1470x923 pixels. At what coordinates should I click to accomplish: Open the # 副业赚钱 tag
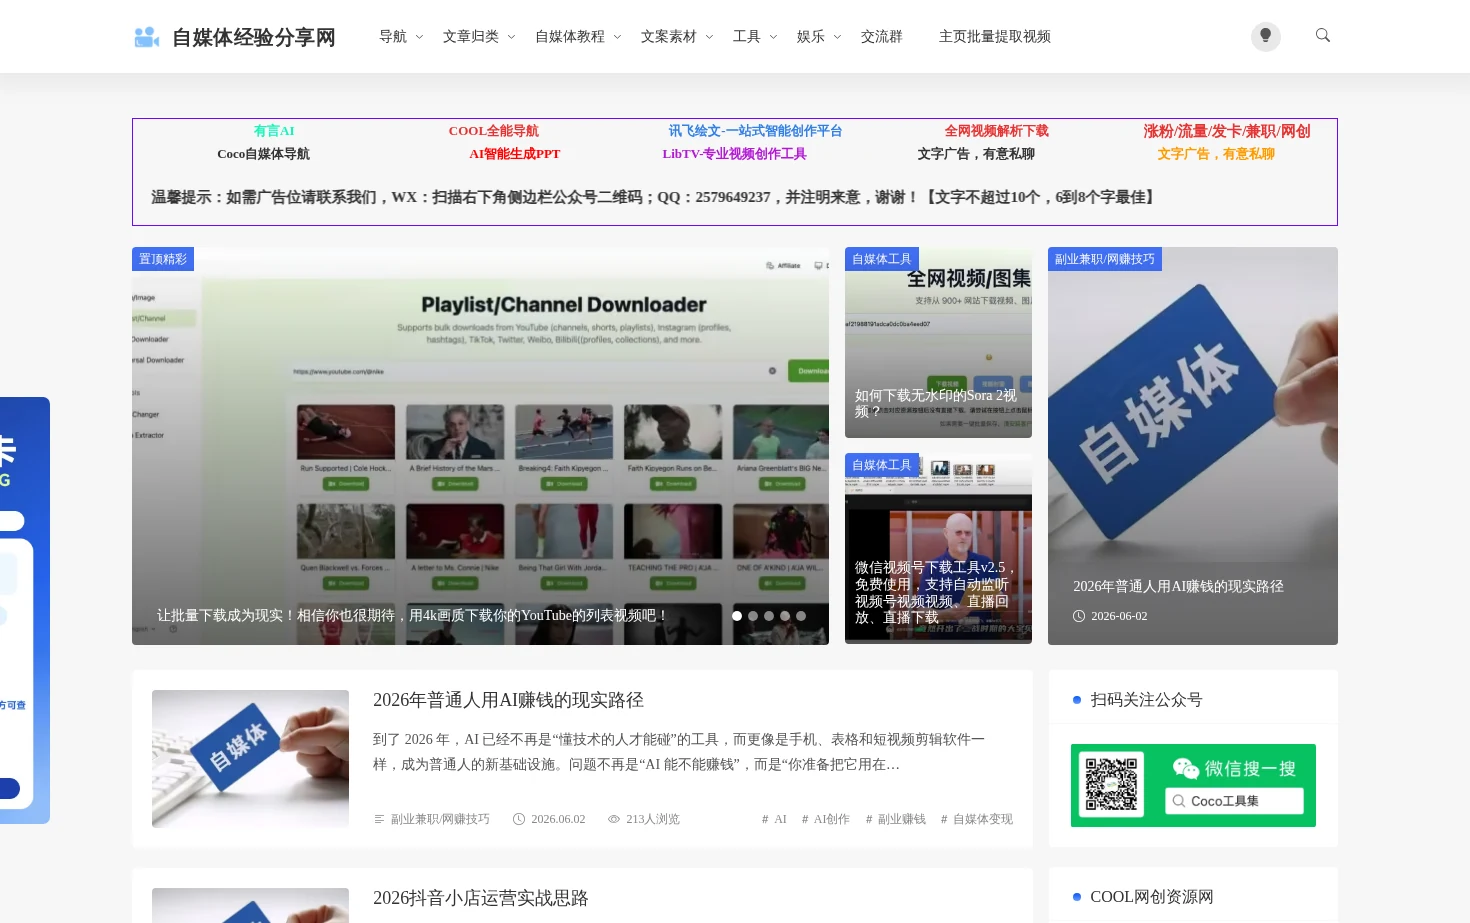pos(895,819)
